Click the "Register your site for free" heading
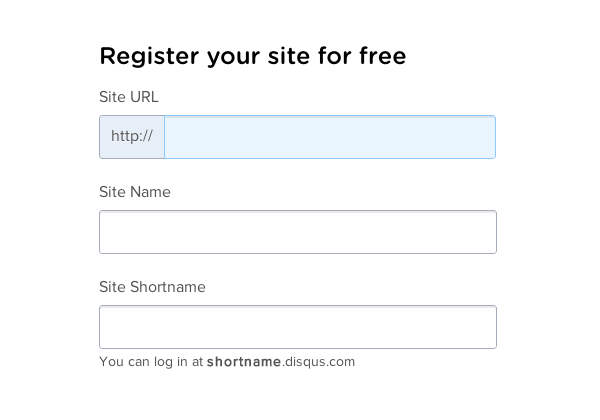Image resolution: width=600 pixels, height=420 pixels. pos(253,57)
